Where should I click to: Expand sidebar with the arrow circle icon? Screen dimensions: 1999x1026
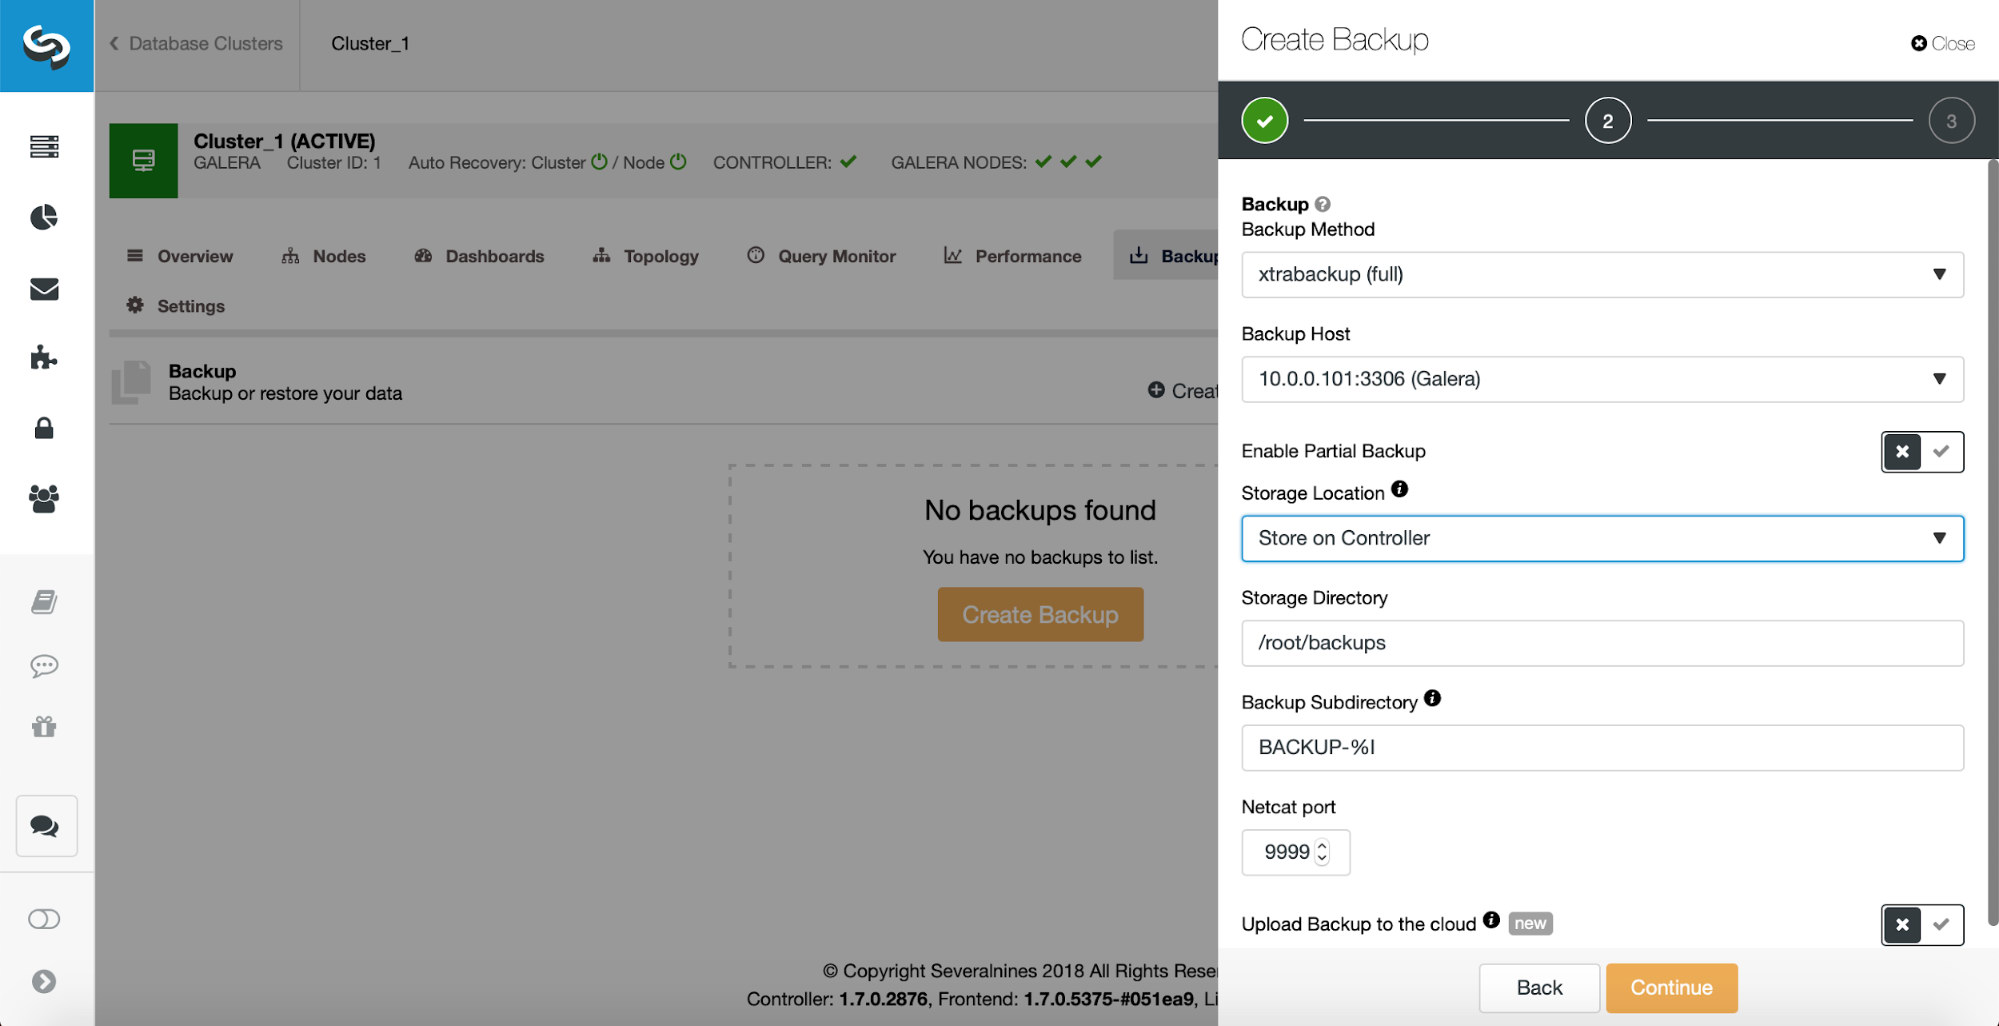point(44,982)
